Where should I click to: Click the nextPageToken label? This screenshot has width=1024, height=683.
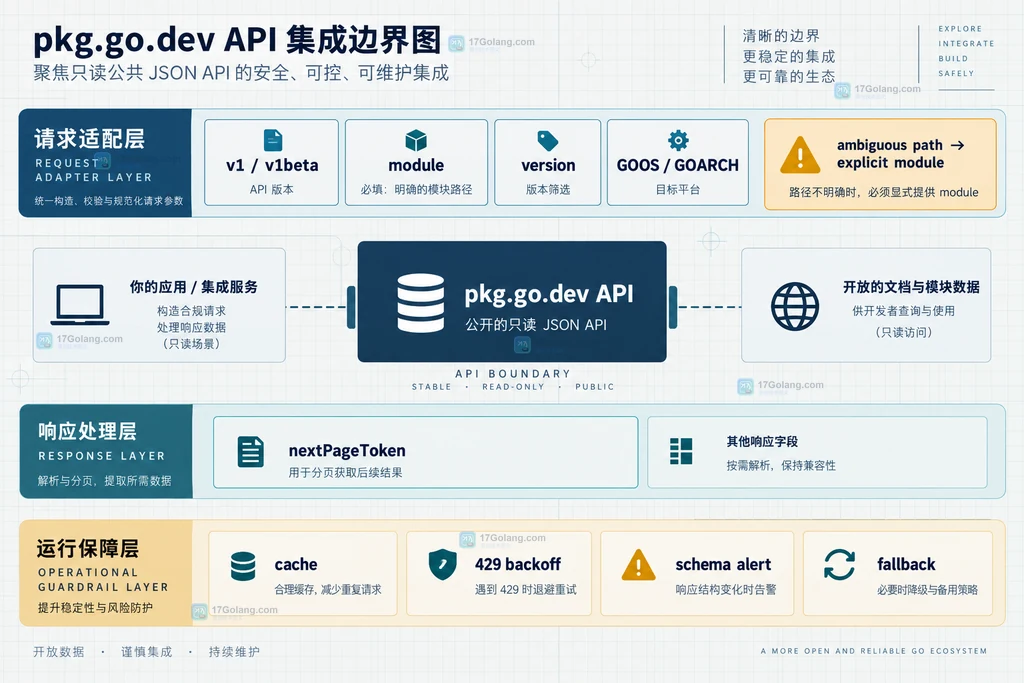pos(347,451)
